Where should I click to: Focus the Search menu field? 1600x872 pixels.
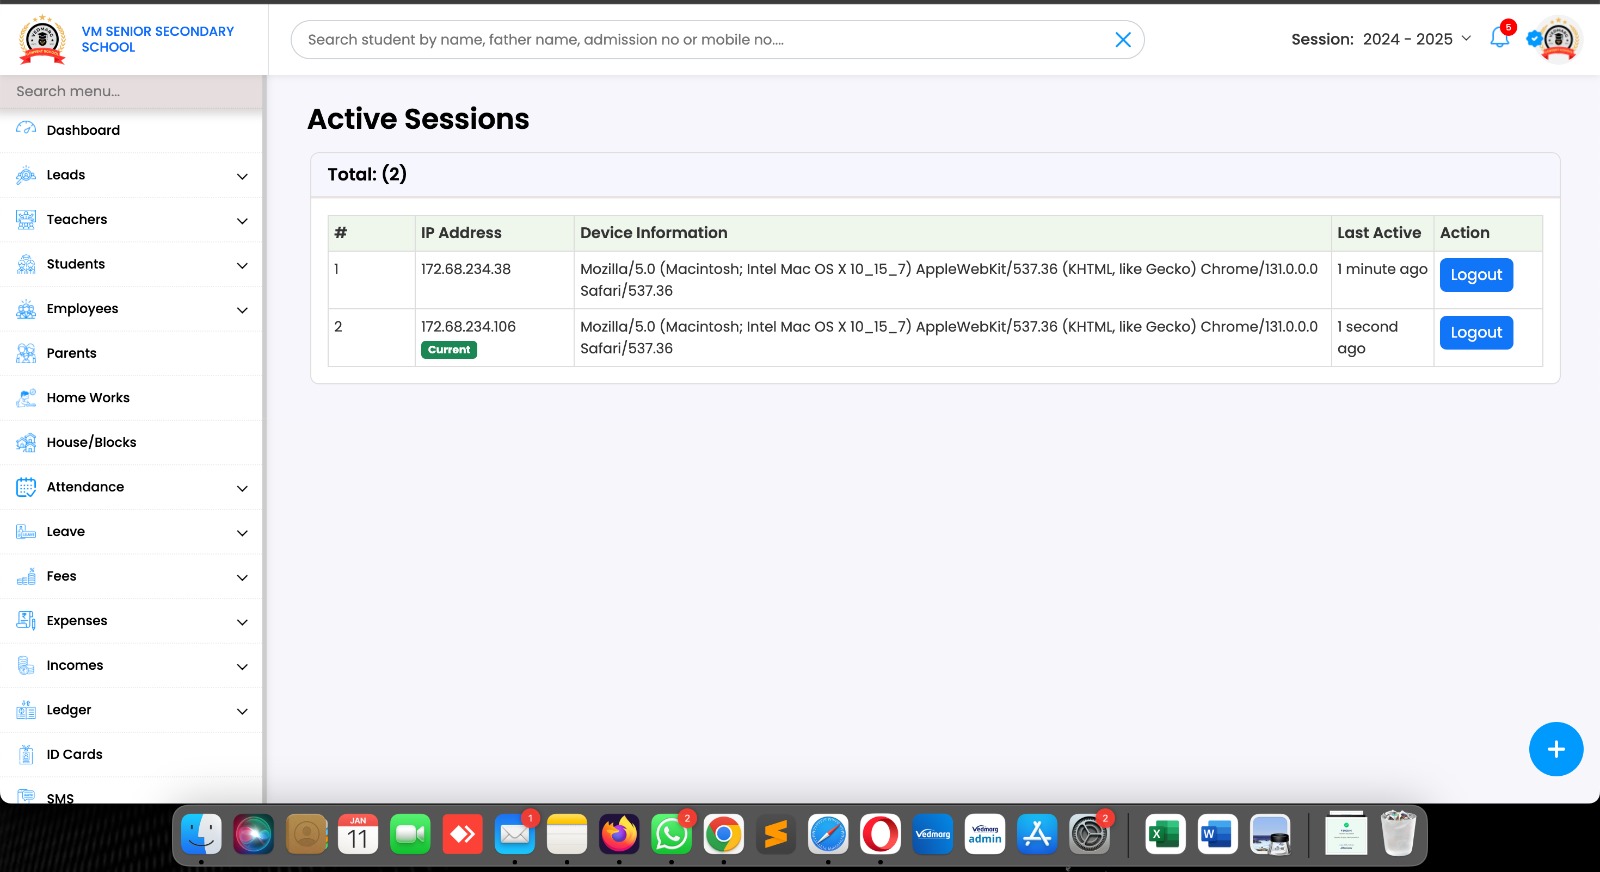point(131,91)
